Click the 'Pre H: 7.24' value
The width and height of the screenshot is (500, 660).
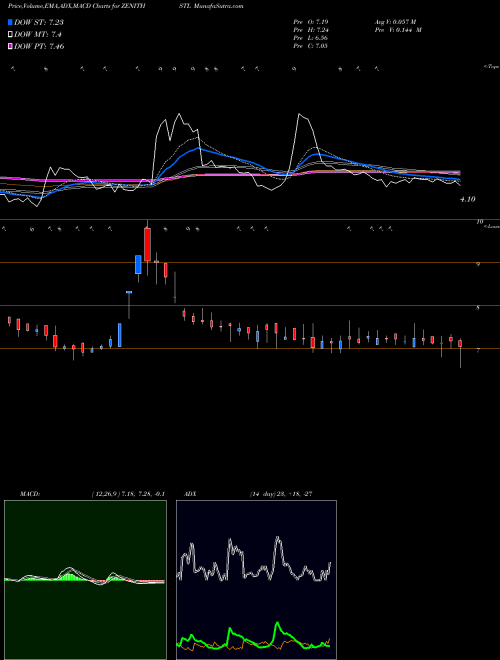[x=311, y=30]
